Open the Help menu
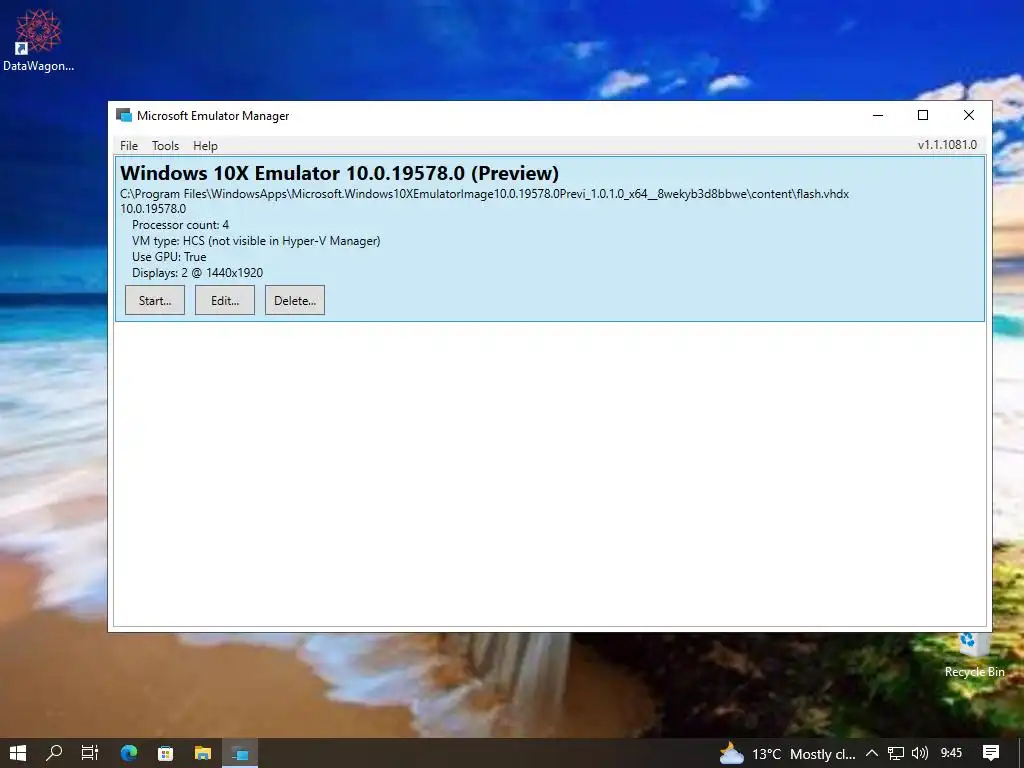 (205, 146)
